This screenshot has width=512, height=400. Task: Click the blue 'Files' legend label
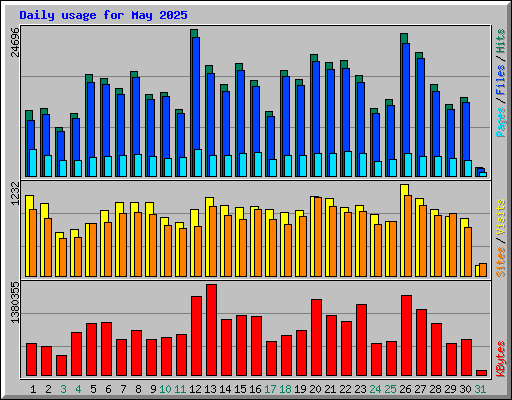pyautogui.click(x=501, y=80)
